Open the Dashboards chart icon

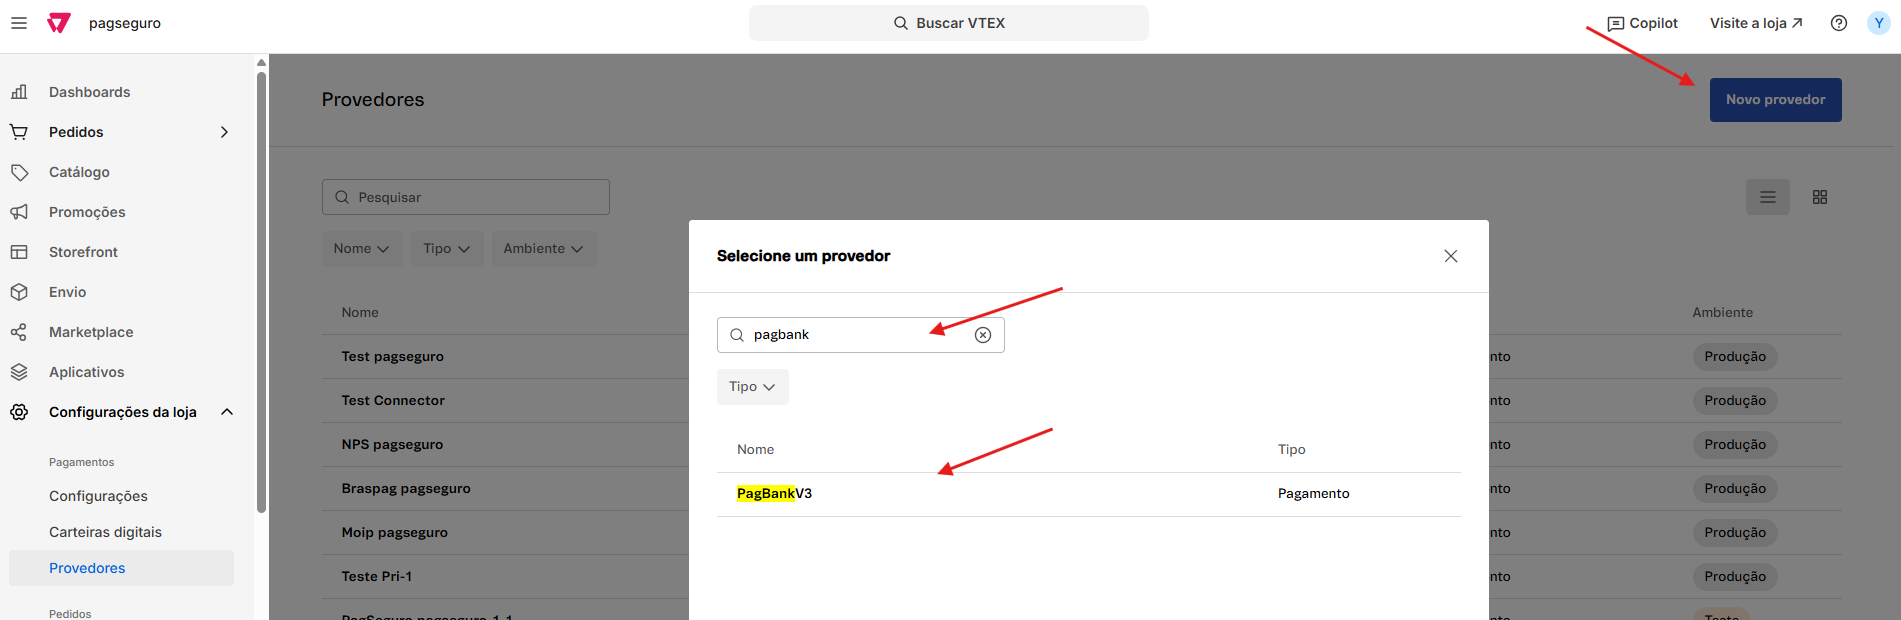pos(19,92)
